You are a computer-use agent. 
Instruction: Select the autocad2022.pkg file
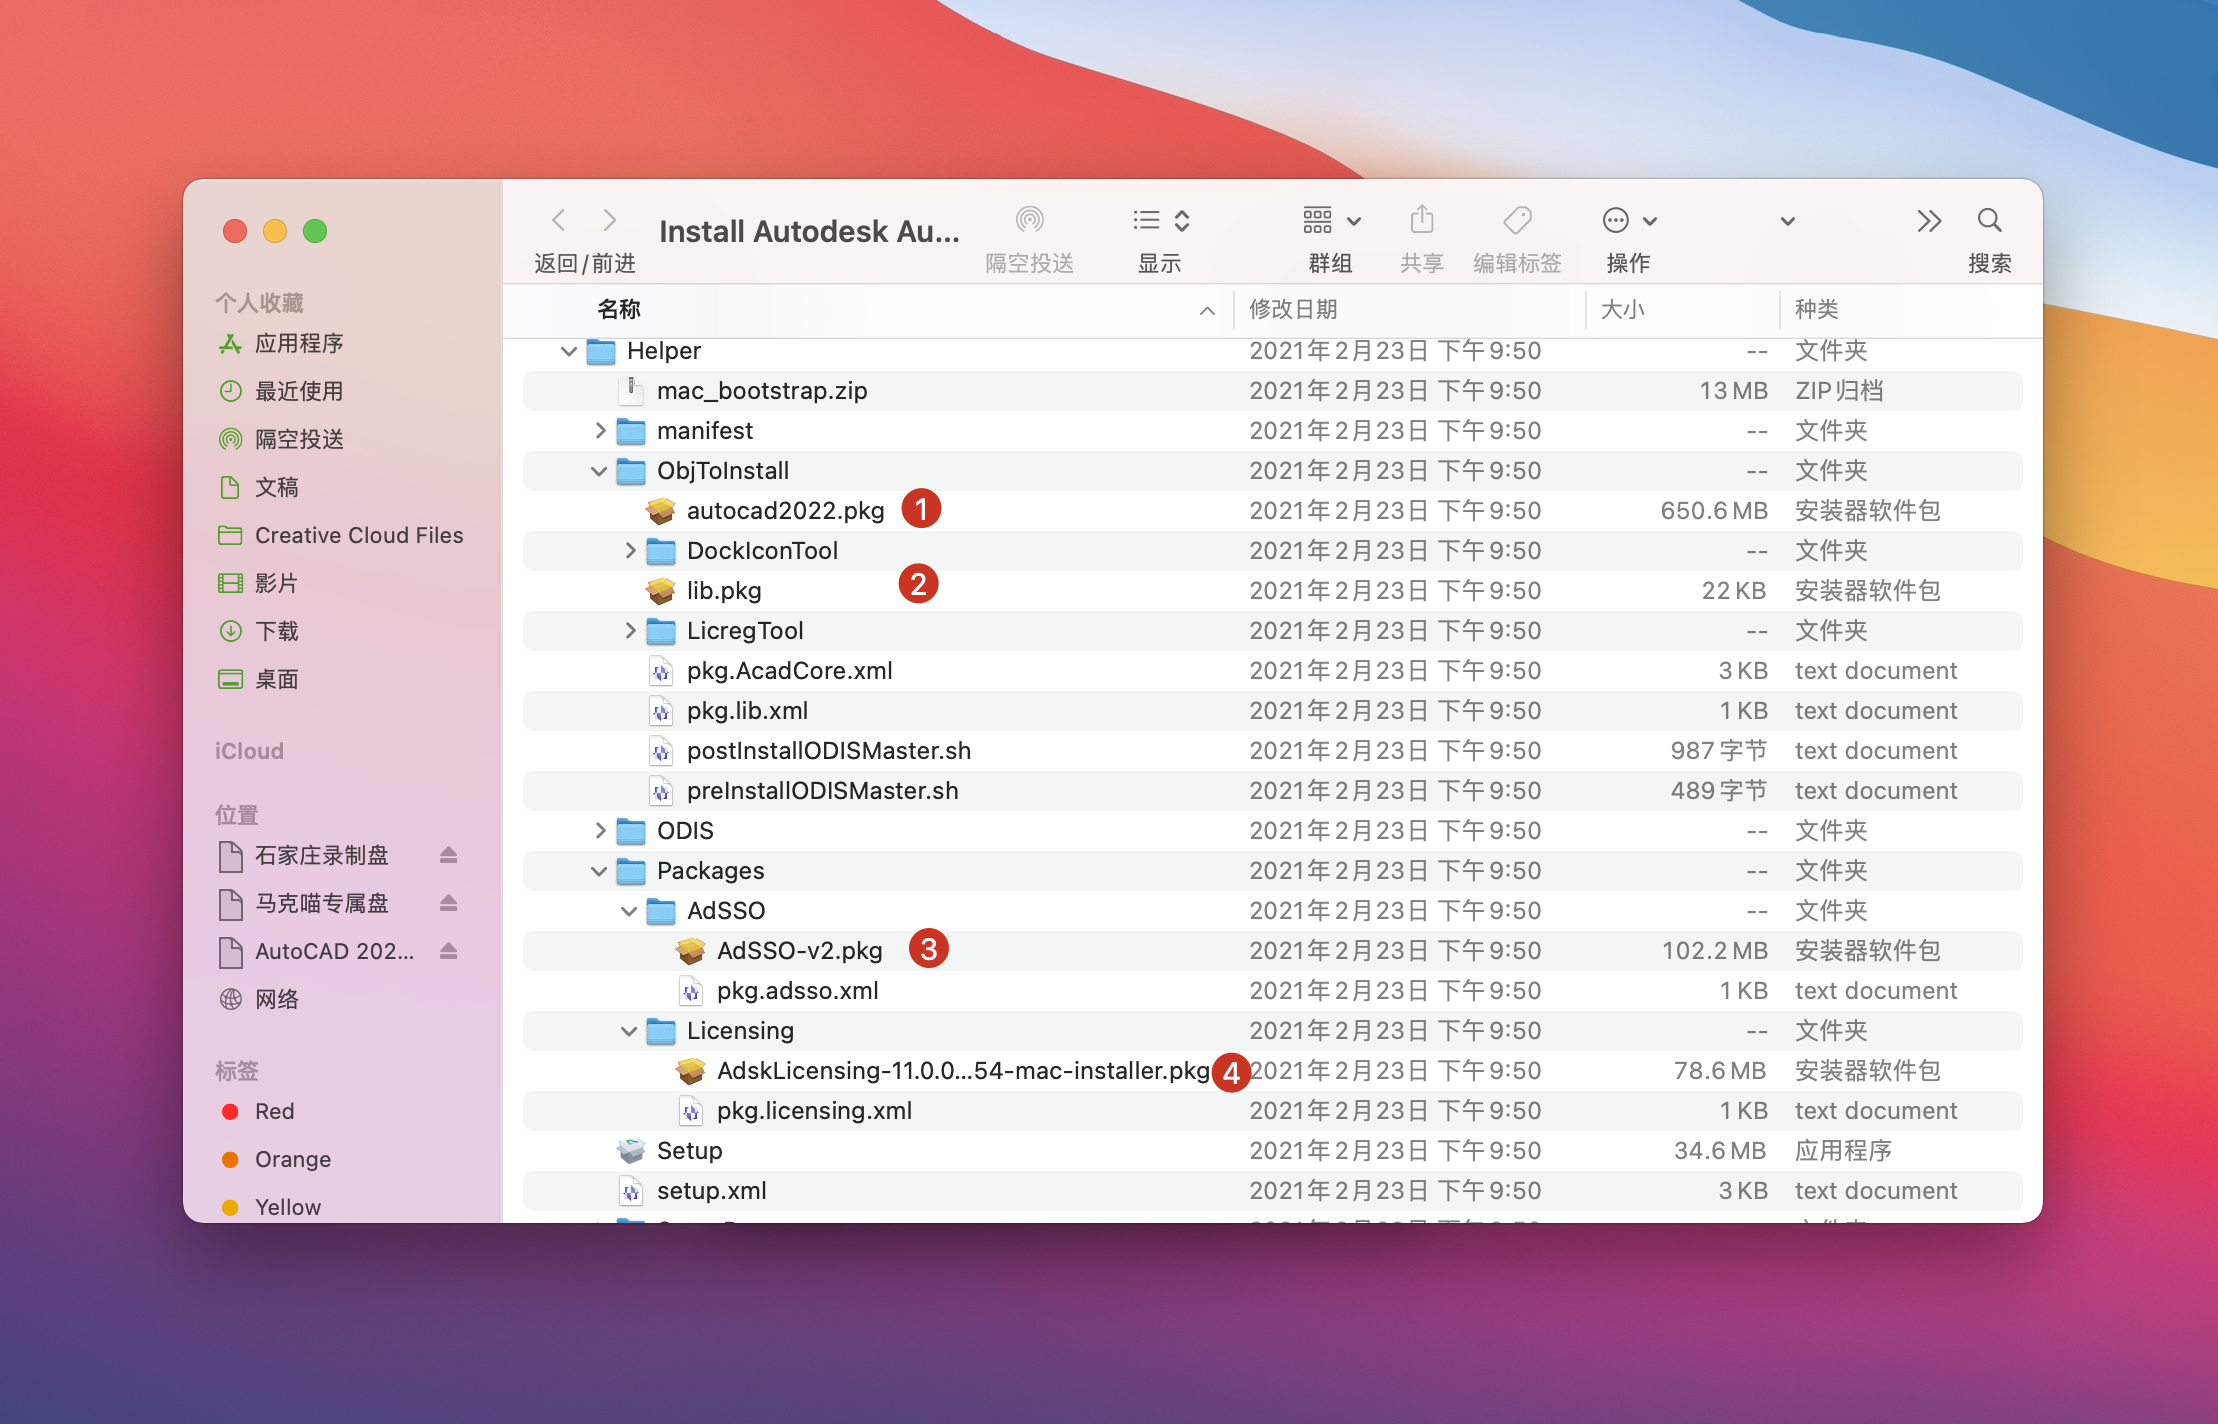click(x=785, y=511)
